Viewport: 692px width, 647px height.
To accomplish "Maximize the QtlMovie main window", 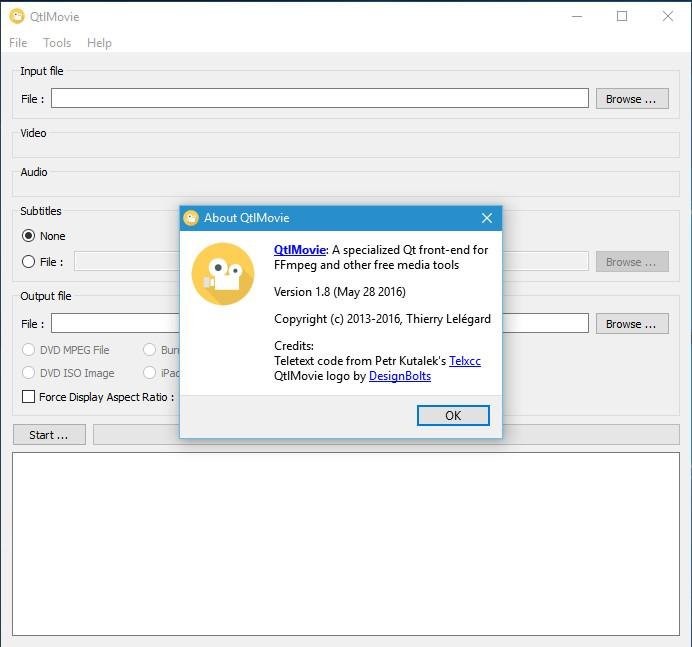I will coord(622,17).
